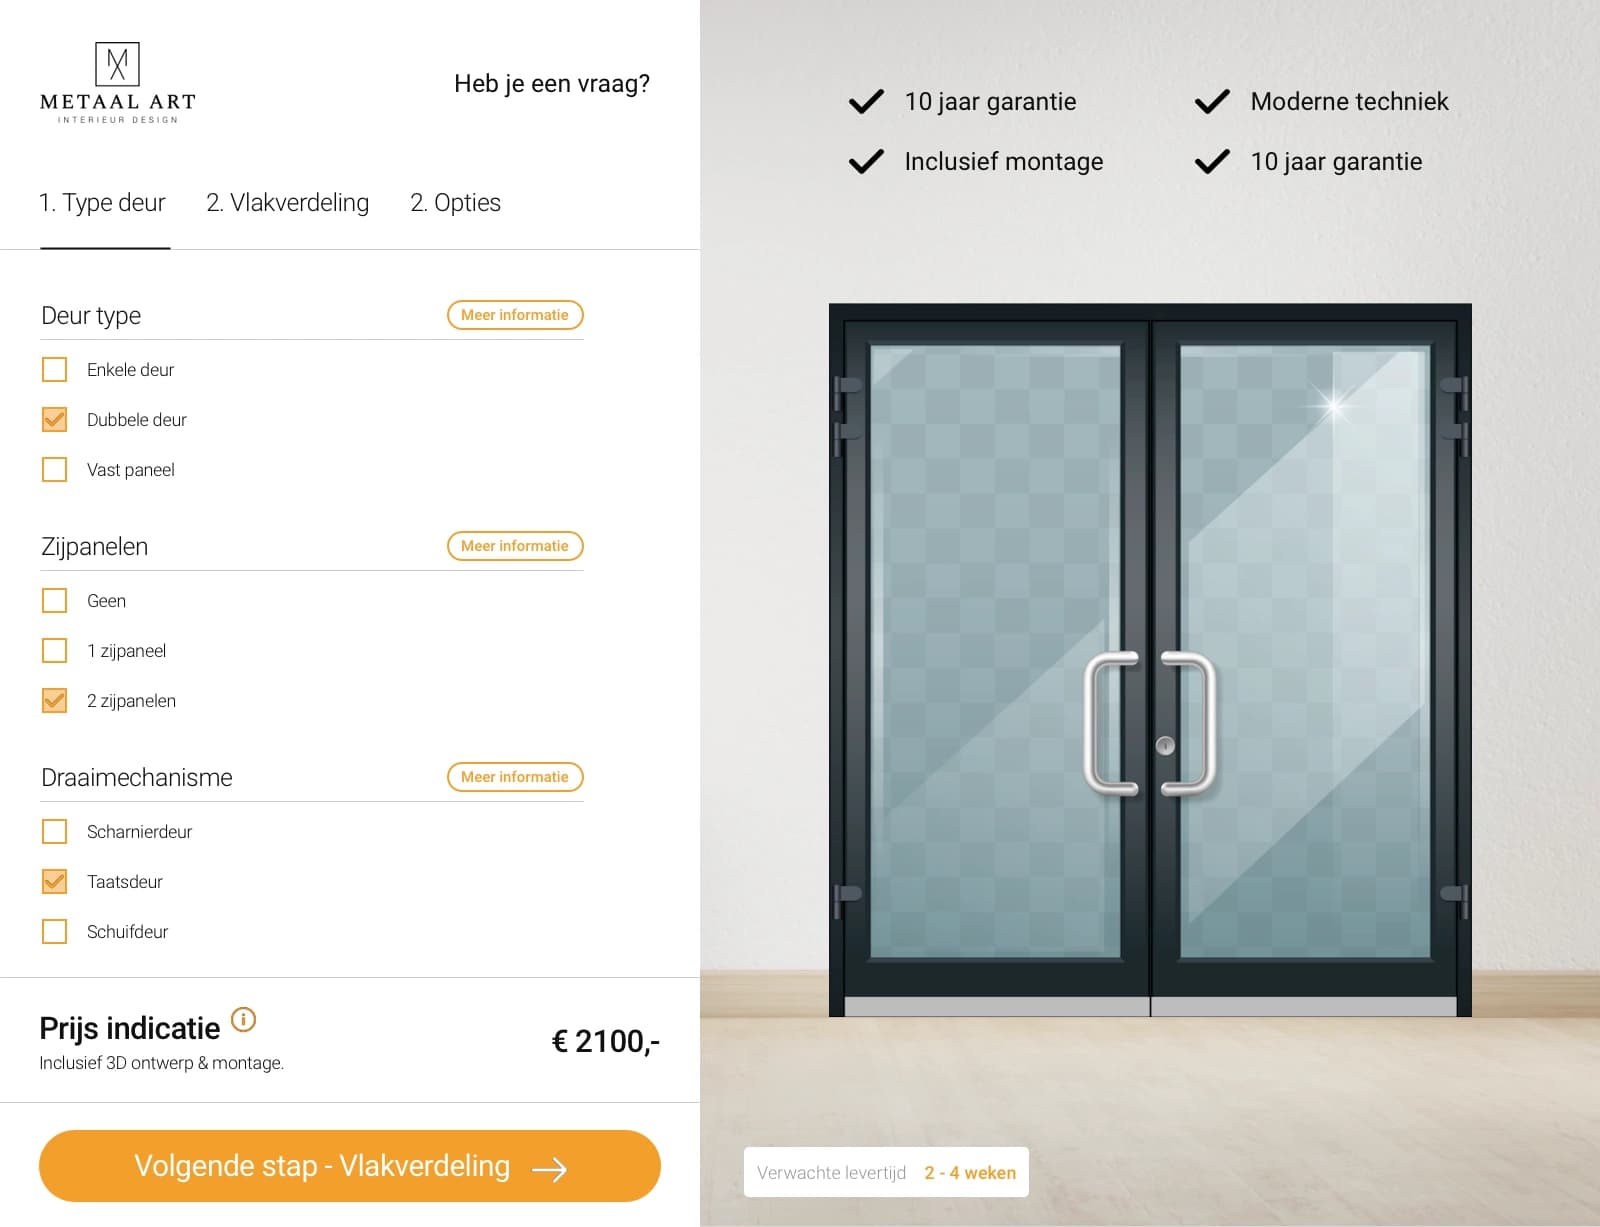This screenshot has width=1600, height=1227.
Task: Enable the Schuifdeur option
Action: (54, 931)
